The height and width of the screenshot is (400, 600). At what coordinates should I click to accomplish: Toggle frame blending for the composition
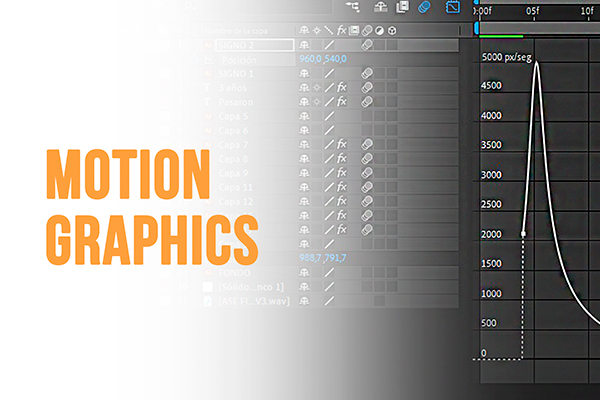click(402, 7)
